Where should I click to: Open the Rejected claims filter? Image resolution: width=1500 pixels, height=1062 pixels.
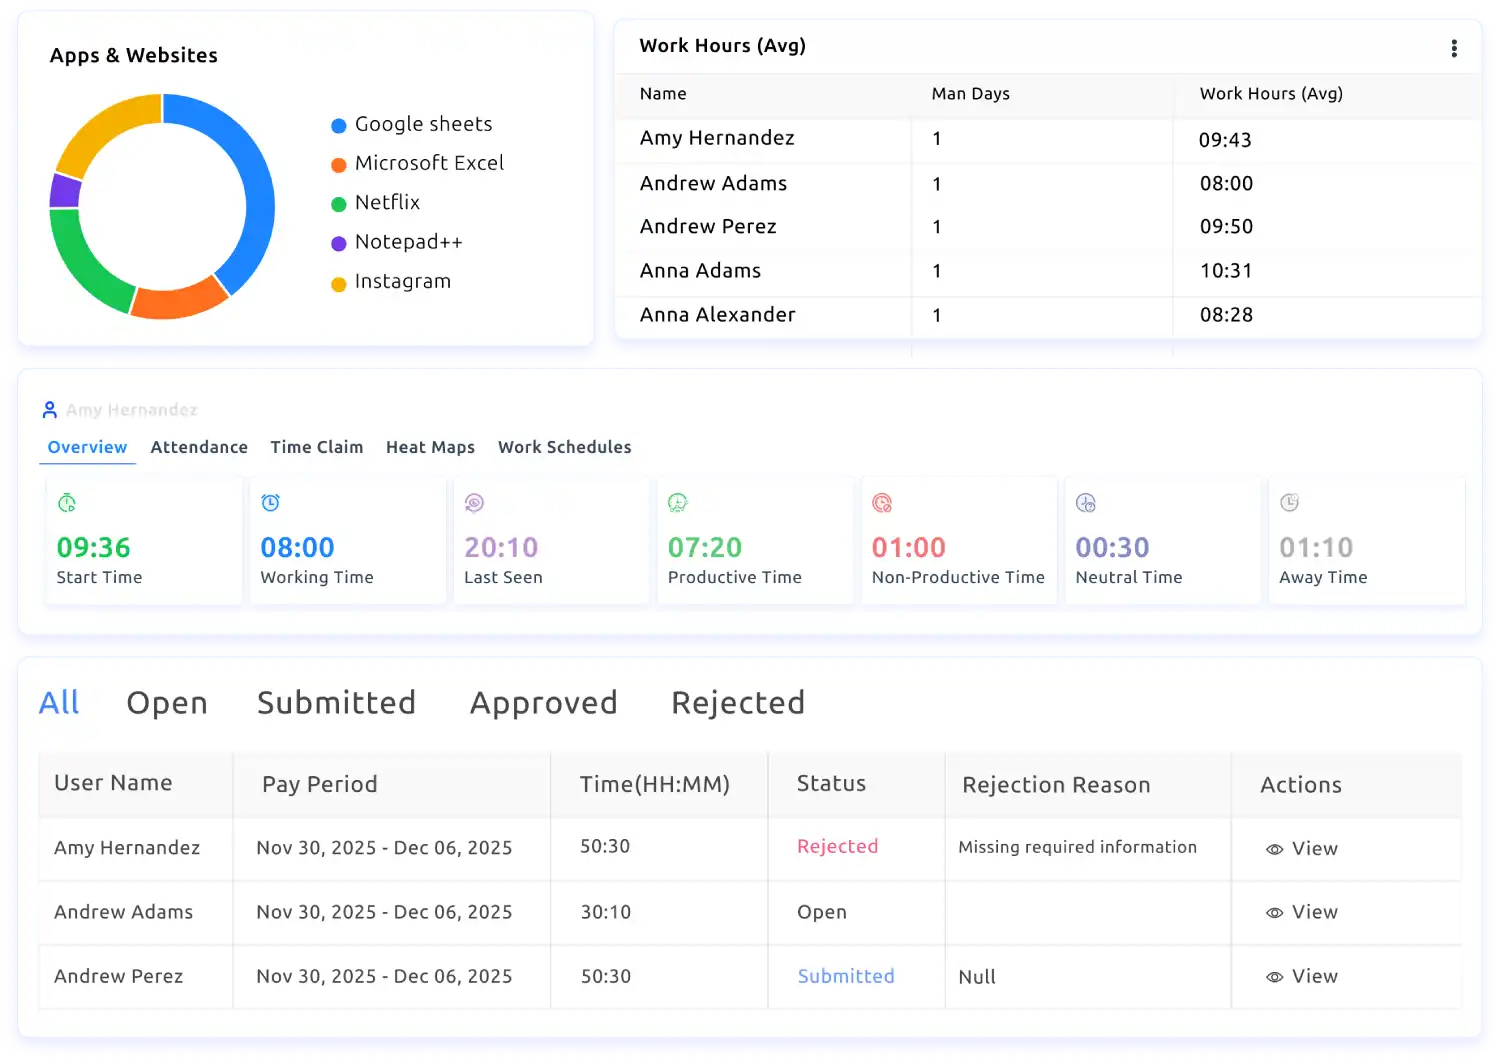tap(738, 702)
